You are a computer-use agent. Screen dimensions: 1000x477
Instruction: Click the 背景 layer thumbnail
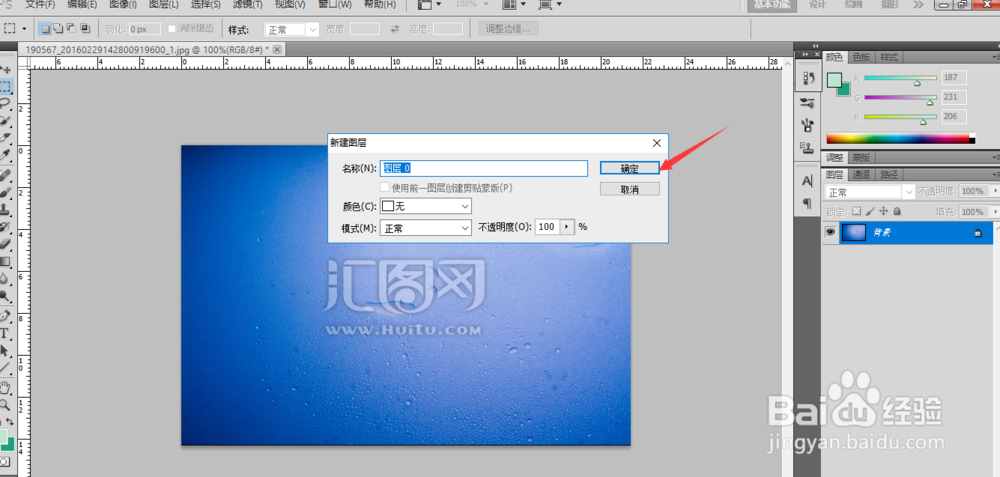[x=853, y=233]
